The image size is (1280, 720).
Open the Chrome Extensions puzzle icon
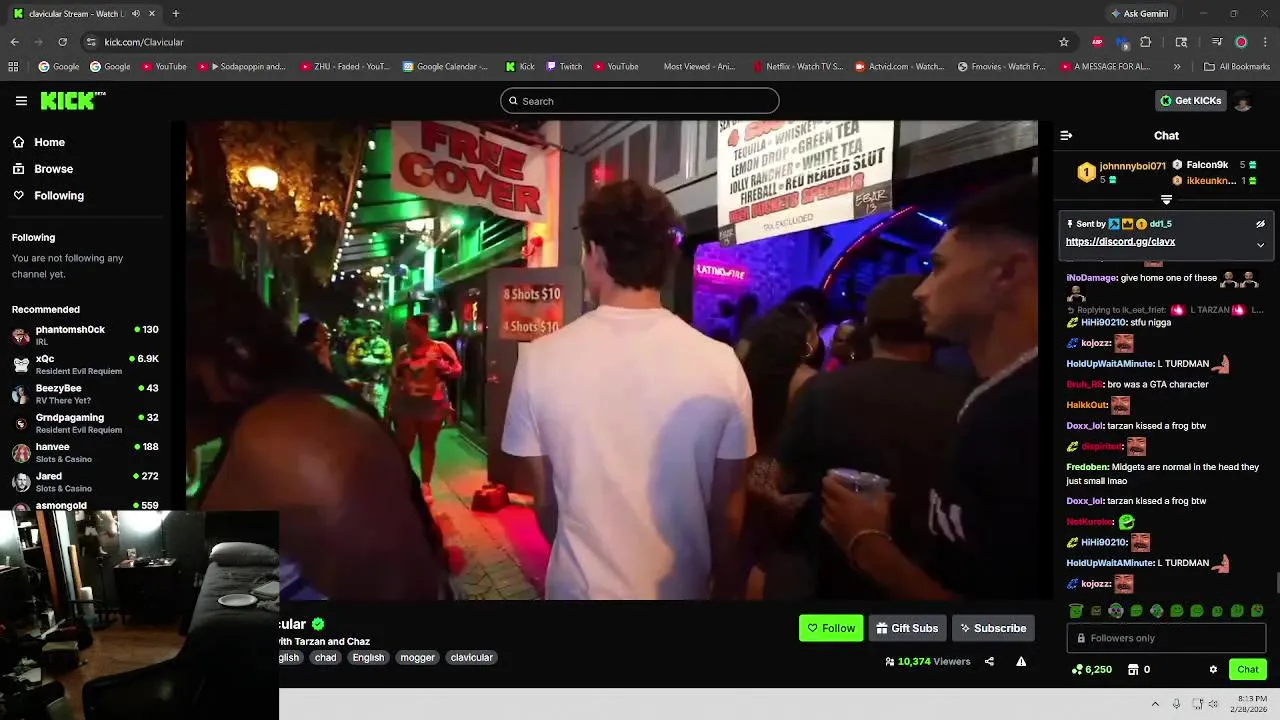point(1146,42)
